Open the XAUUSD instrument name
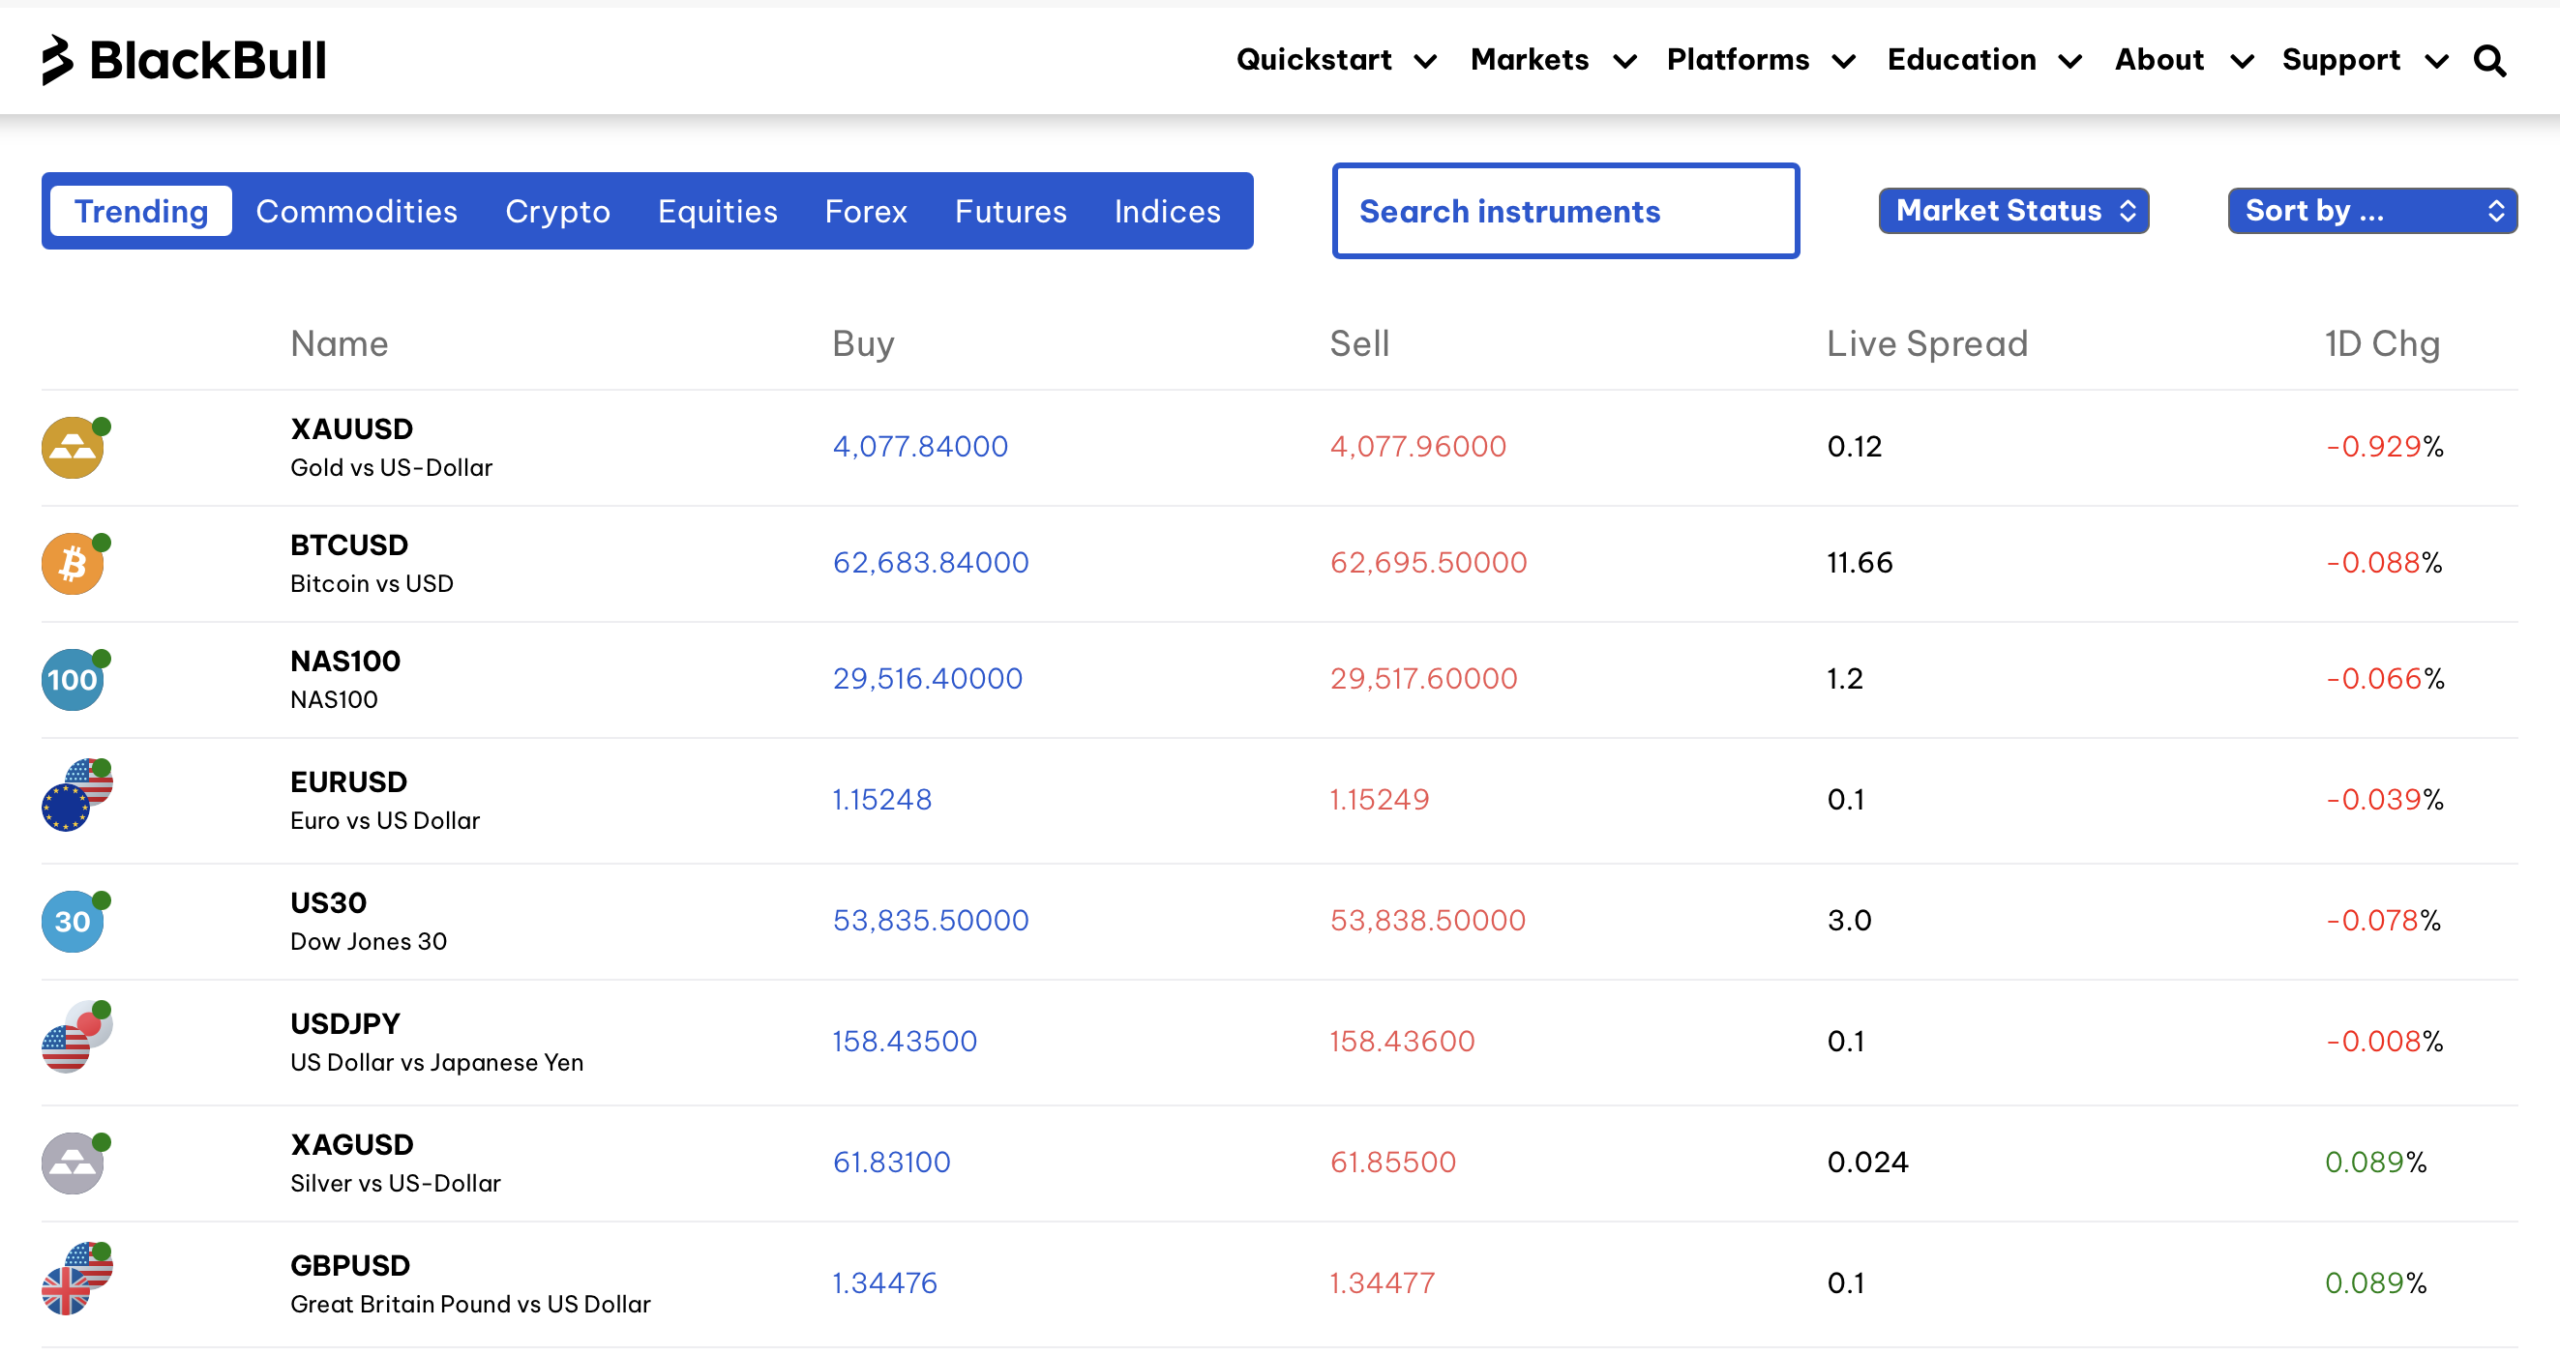 coord(351,429)
